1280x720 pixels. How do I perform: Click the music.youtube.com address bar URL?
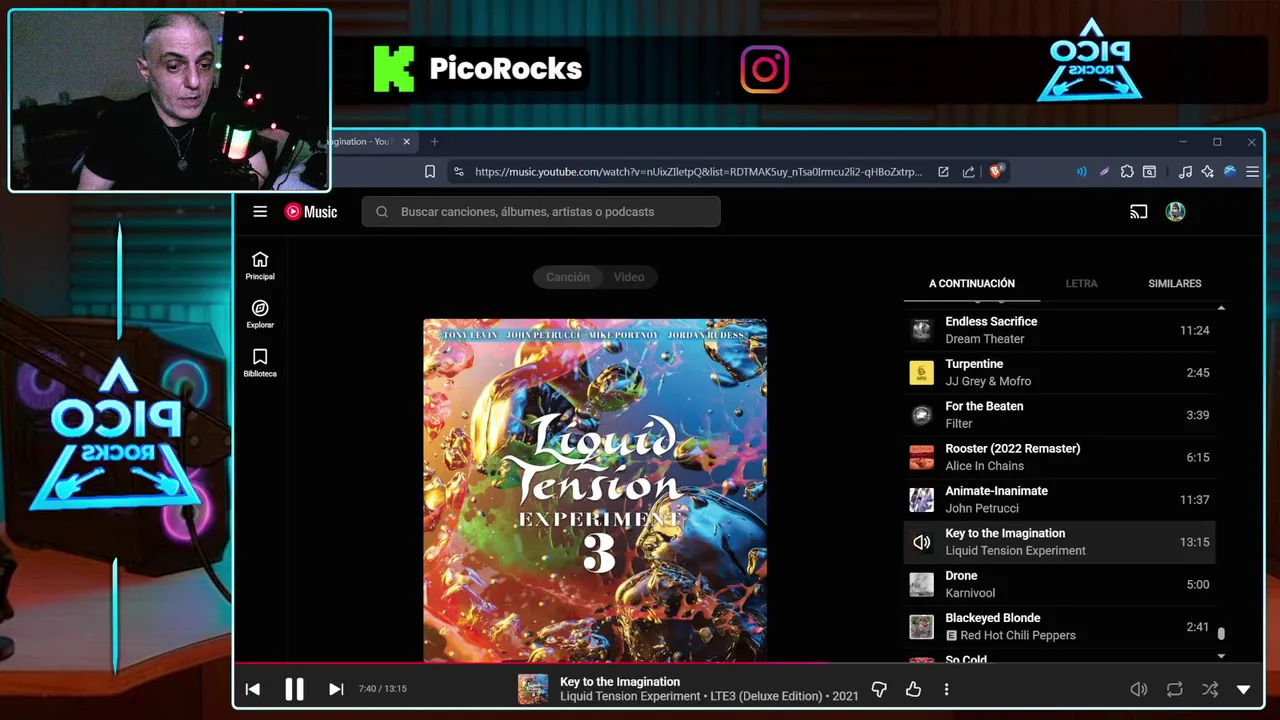(698, 172)
